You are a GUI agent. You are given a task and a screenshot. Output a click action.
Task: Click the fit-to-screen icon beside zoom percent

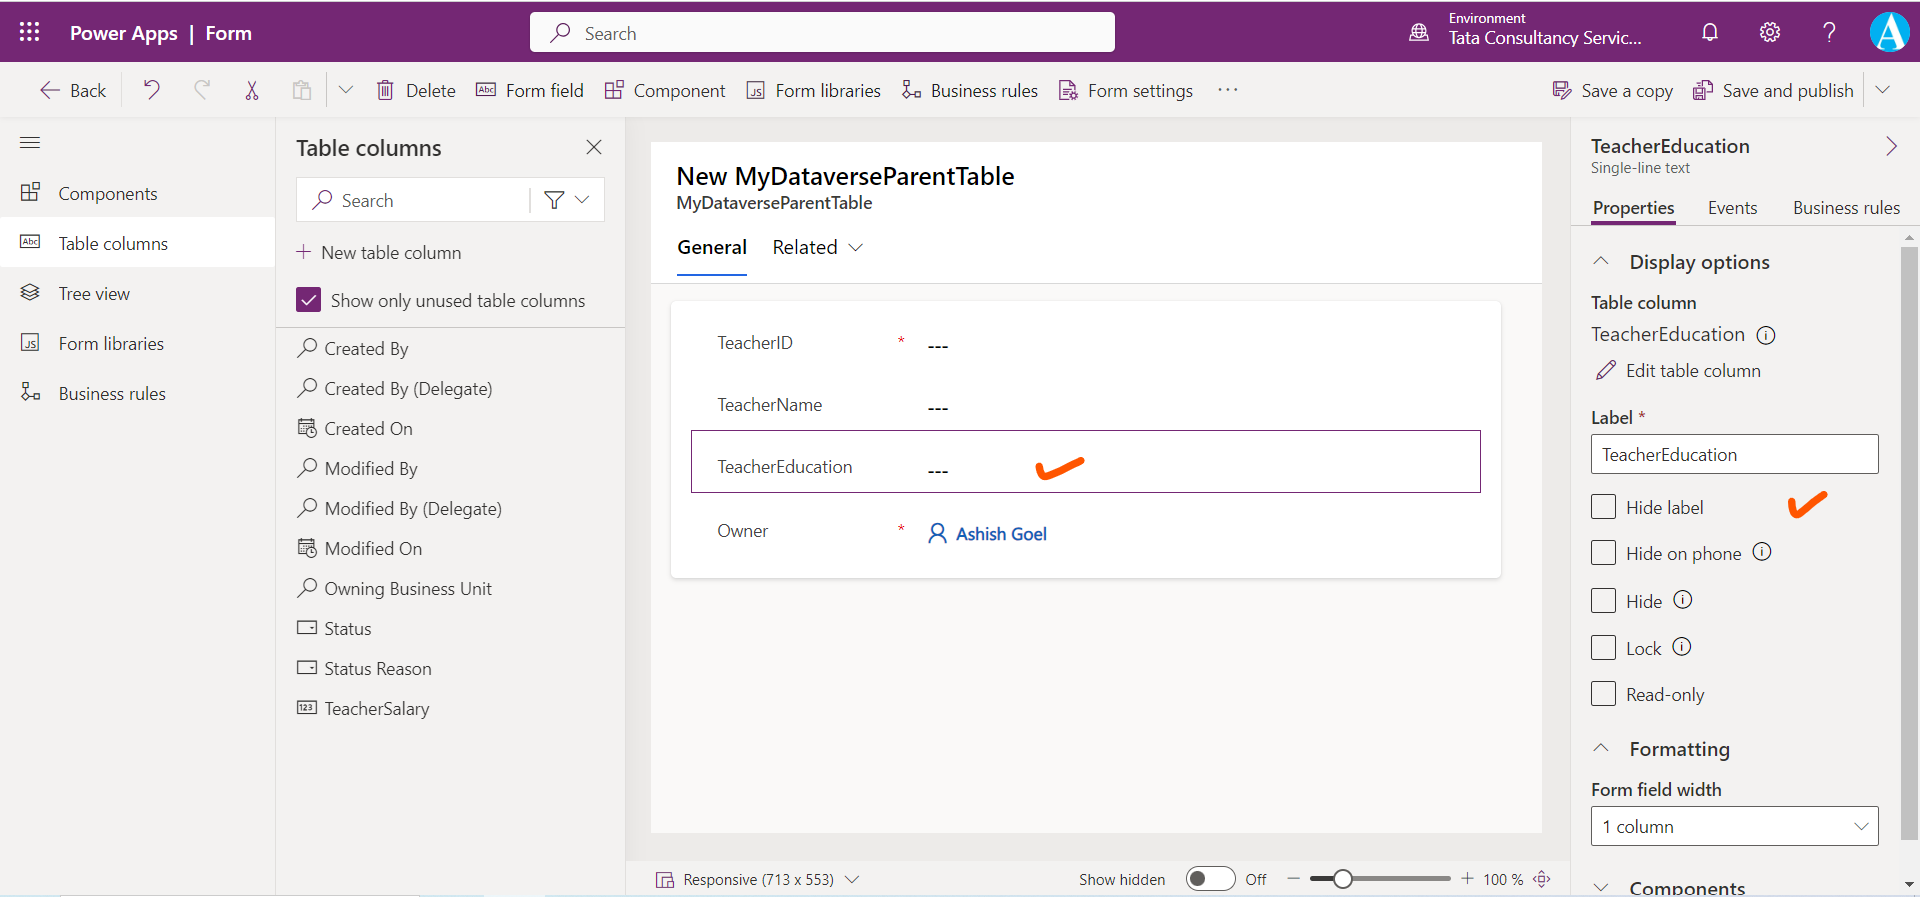coord(1542,879)
